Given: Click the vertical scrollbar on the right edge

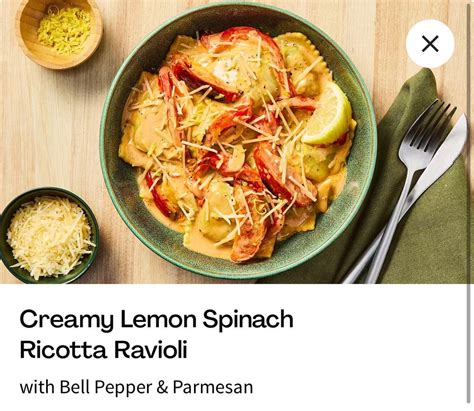Looking at the screenshot, I should tap(469, 203).
